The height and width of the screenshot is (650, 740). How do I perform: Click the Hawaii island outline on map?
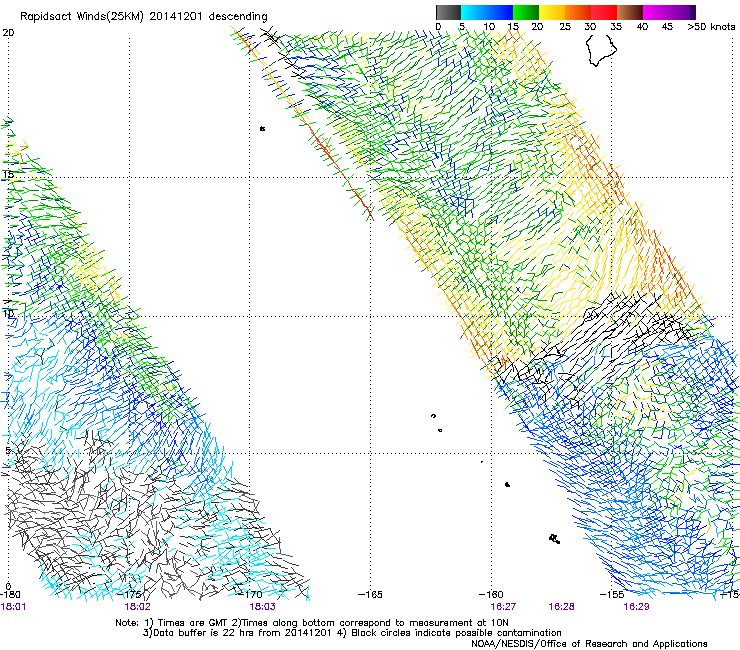601,51
